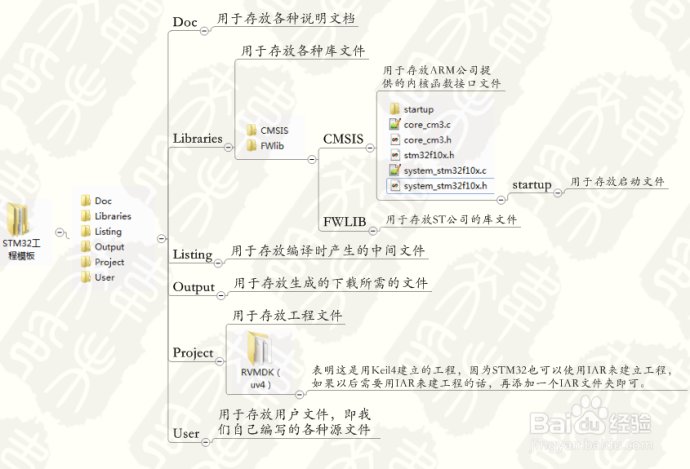Click the CMSIS folder icon under Libraries

(252, 131)
